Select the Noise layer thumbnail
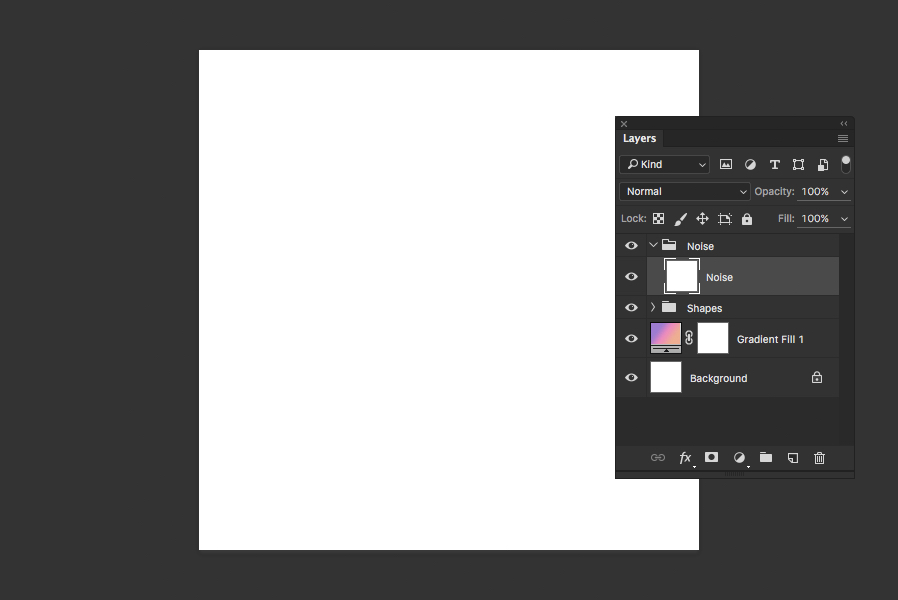This screenshot has width=898, height=600. coord(682,276)
